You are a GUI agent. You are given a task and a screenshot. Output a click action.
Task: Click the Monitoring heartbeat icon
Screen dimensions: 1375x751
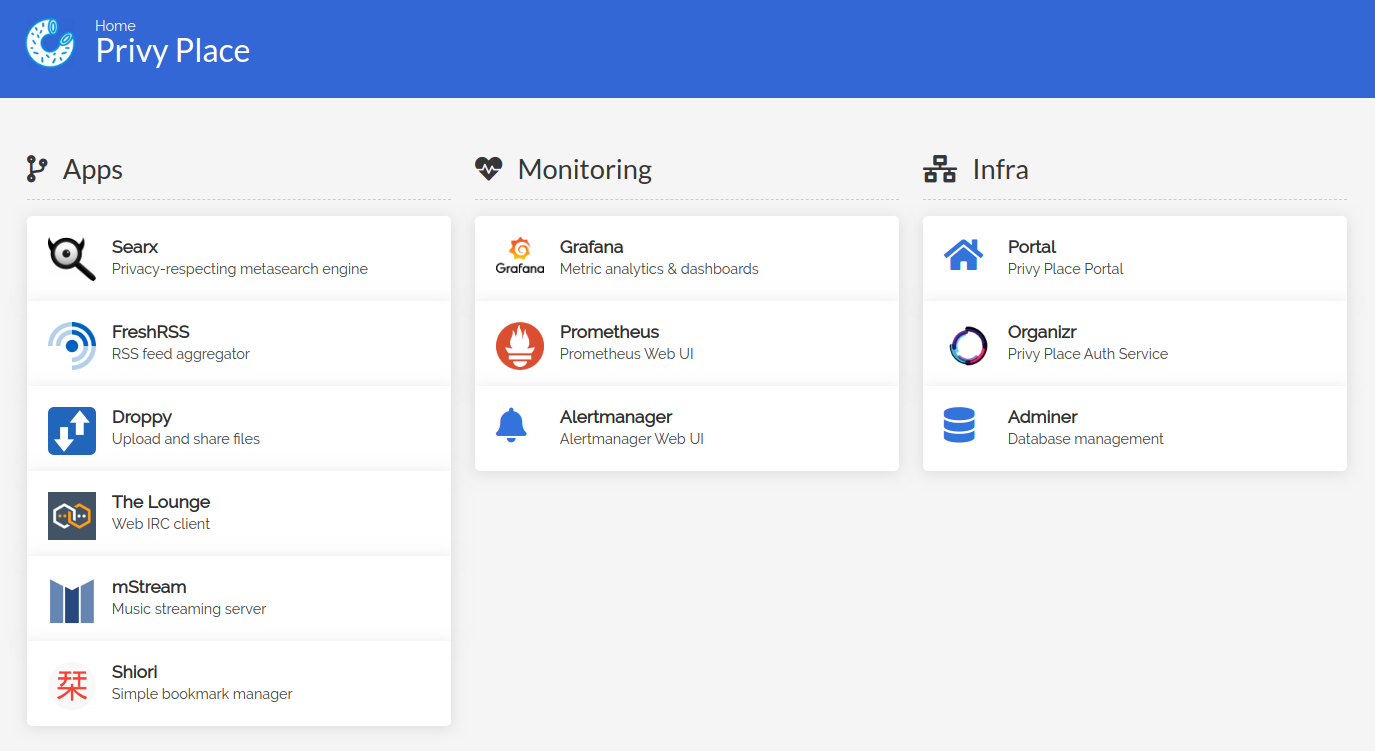point(488,169)
